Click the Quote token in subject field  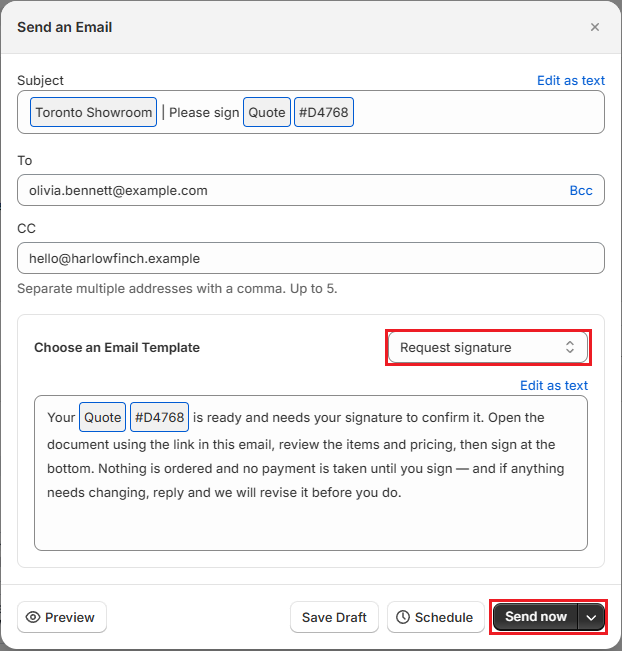click(x=267, y=112)
